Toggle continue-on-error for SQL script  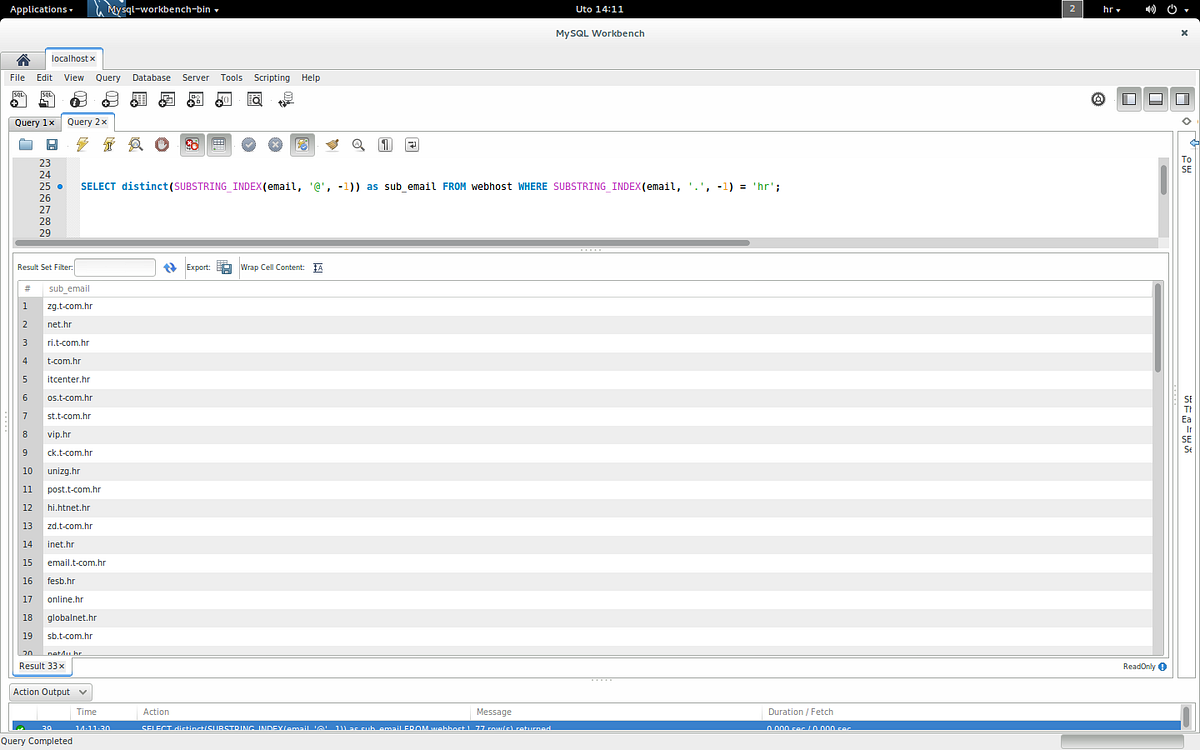click(192, 145)
